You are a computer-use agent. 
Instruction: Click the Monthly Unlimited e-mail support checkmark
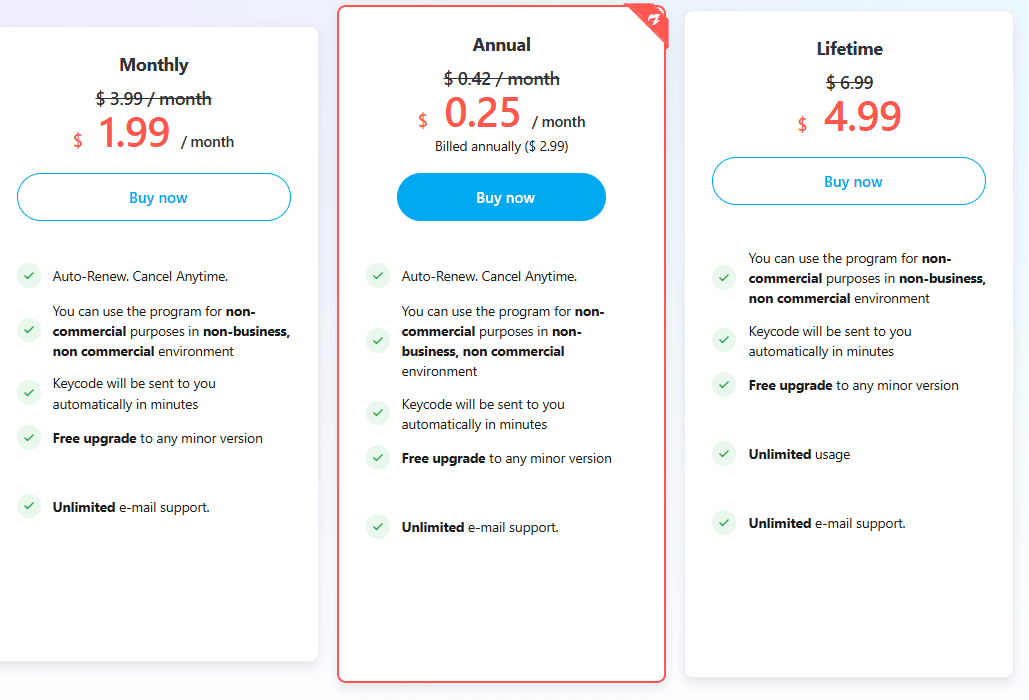pyautogui.click(x=29, y=507)
